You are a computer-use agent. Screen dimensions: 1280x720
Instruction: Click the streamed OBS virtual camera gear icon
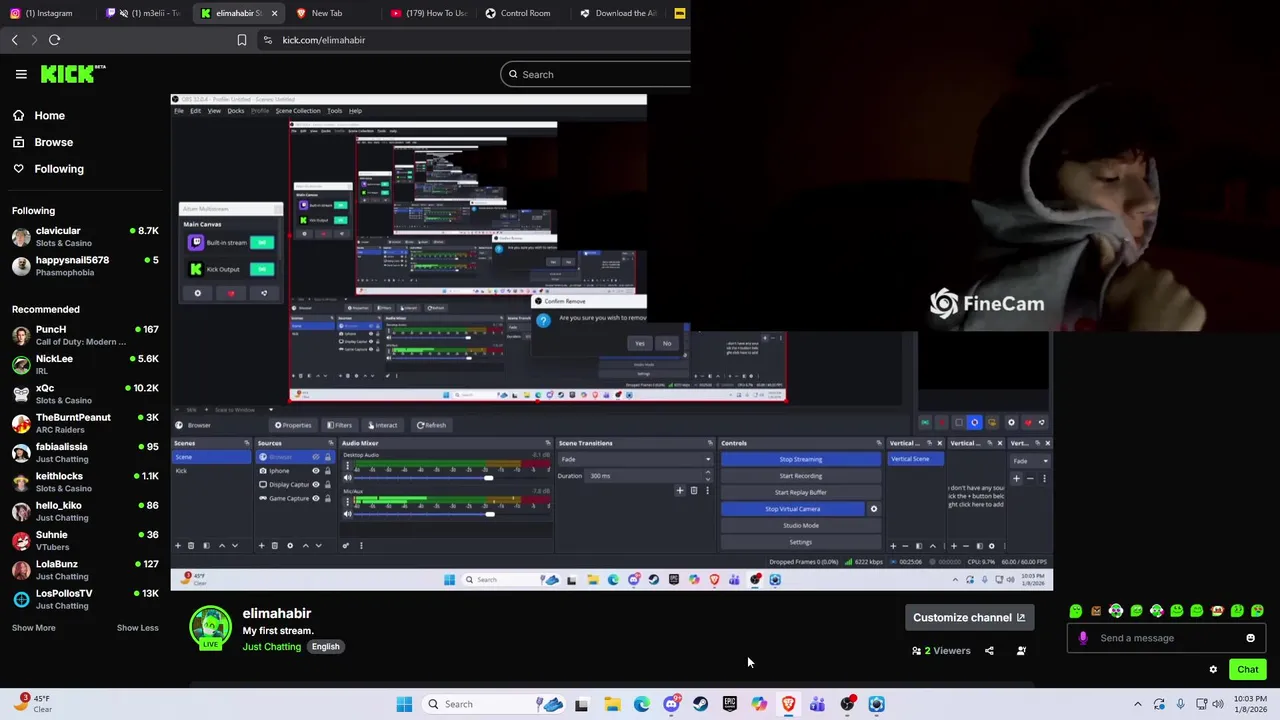pyautogui.click(x=873, y=509)
